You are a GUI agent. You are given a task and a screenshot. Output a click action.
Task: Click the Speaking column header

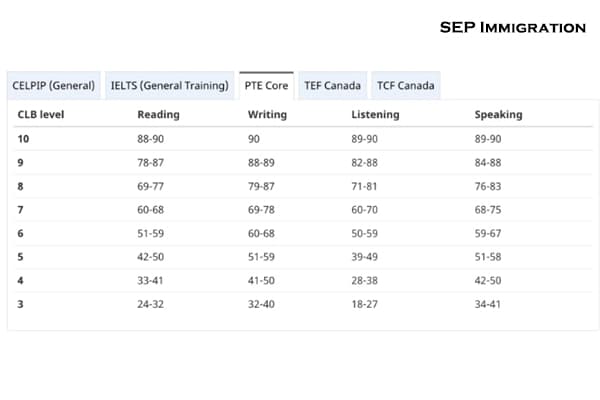click(498, 115)
